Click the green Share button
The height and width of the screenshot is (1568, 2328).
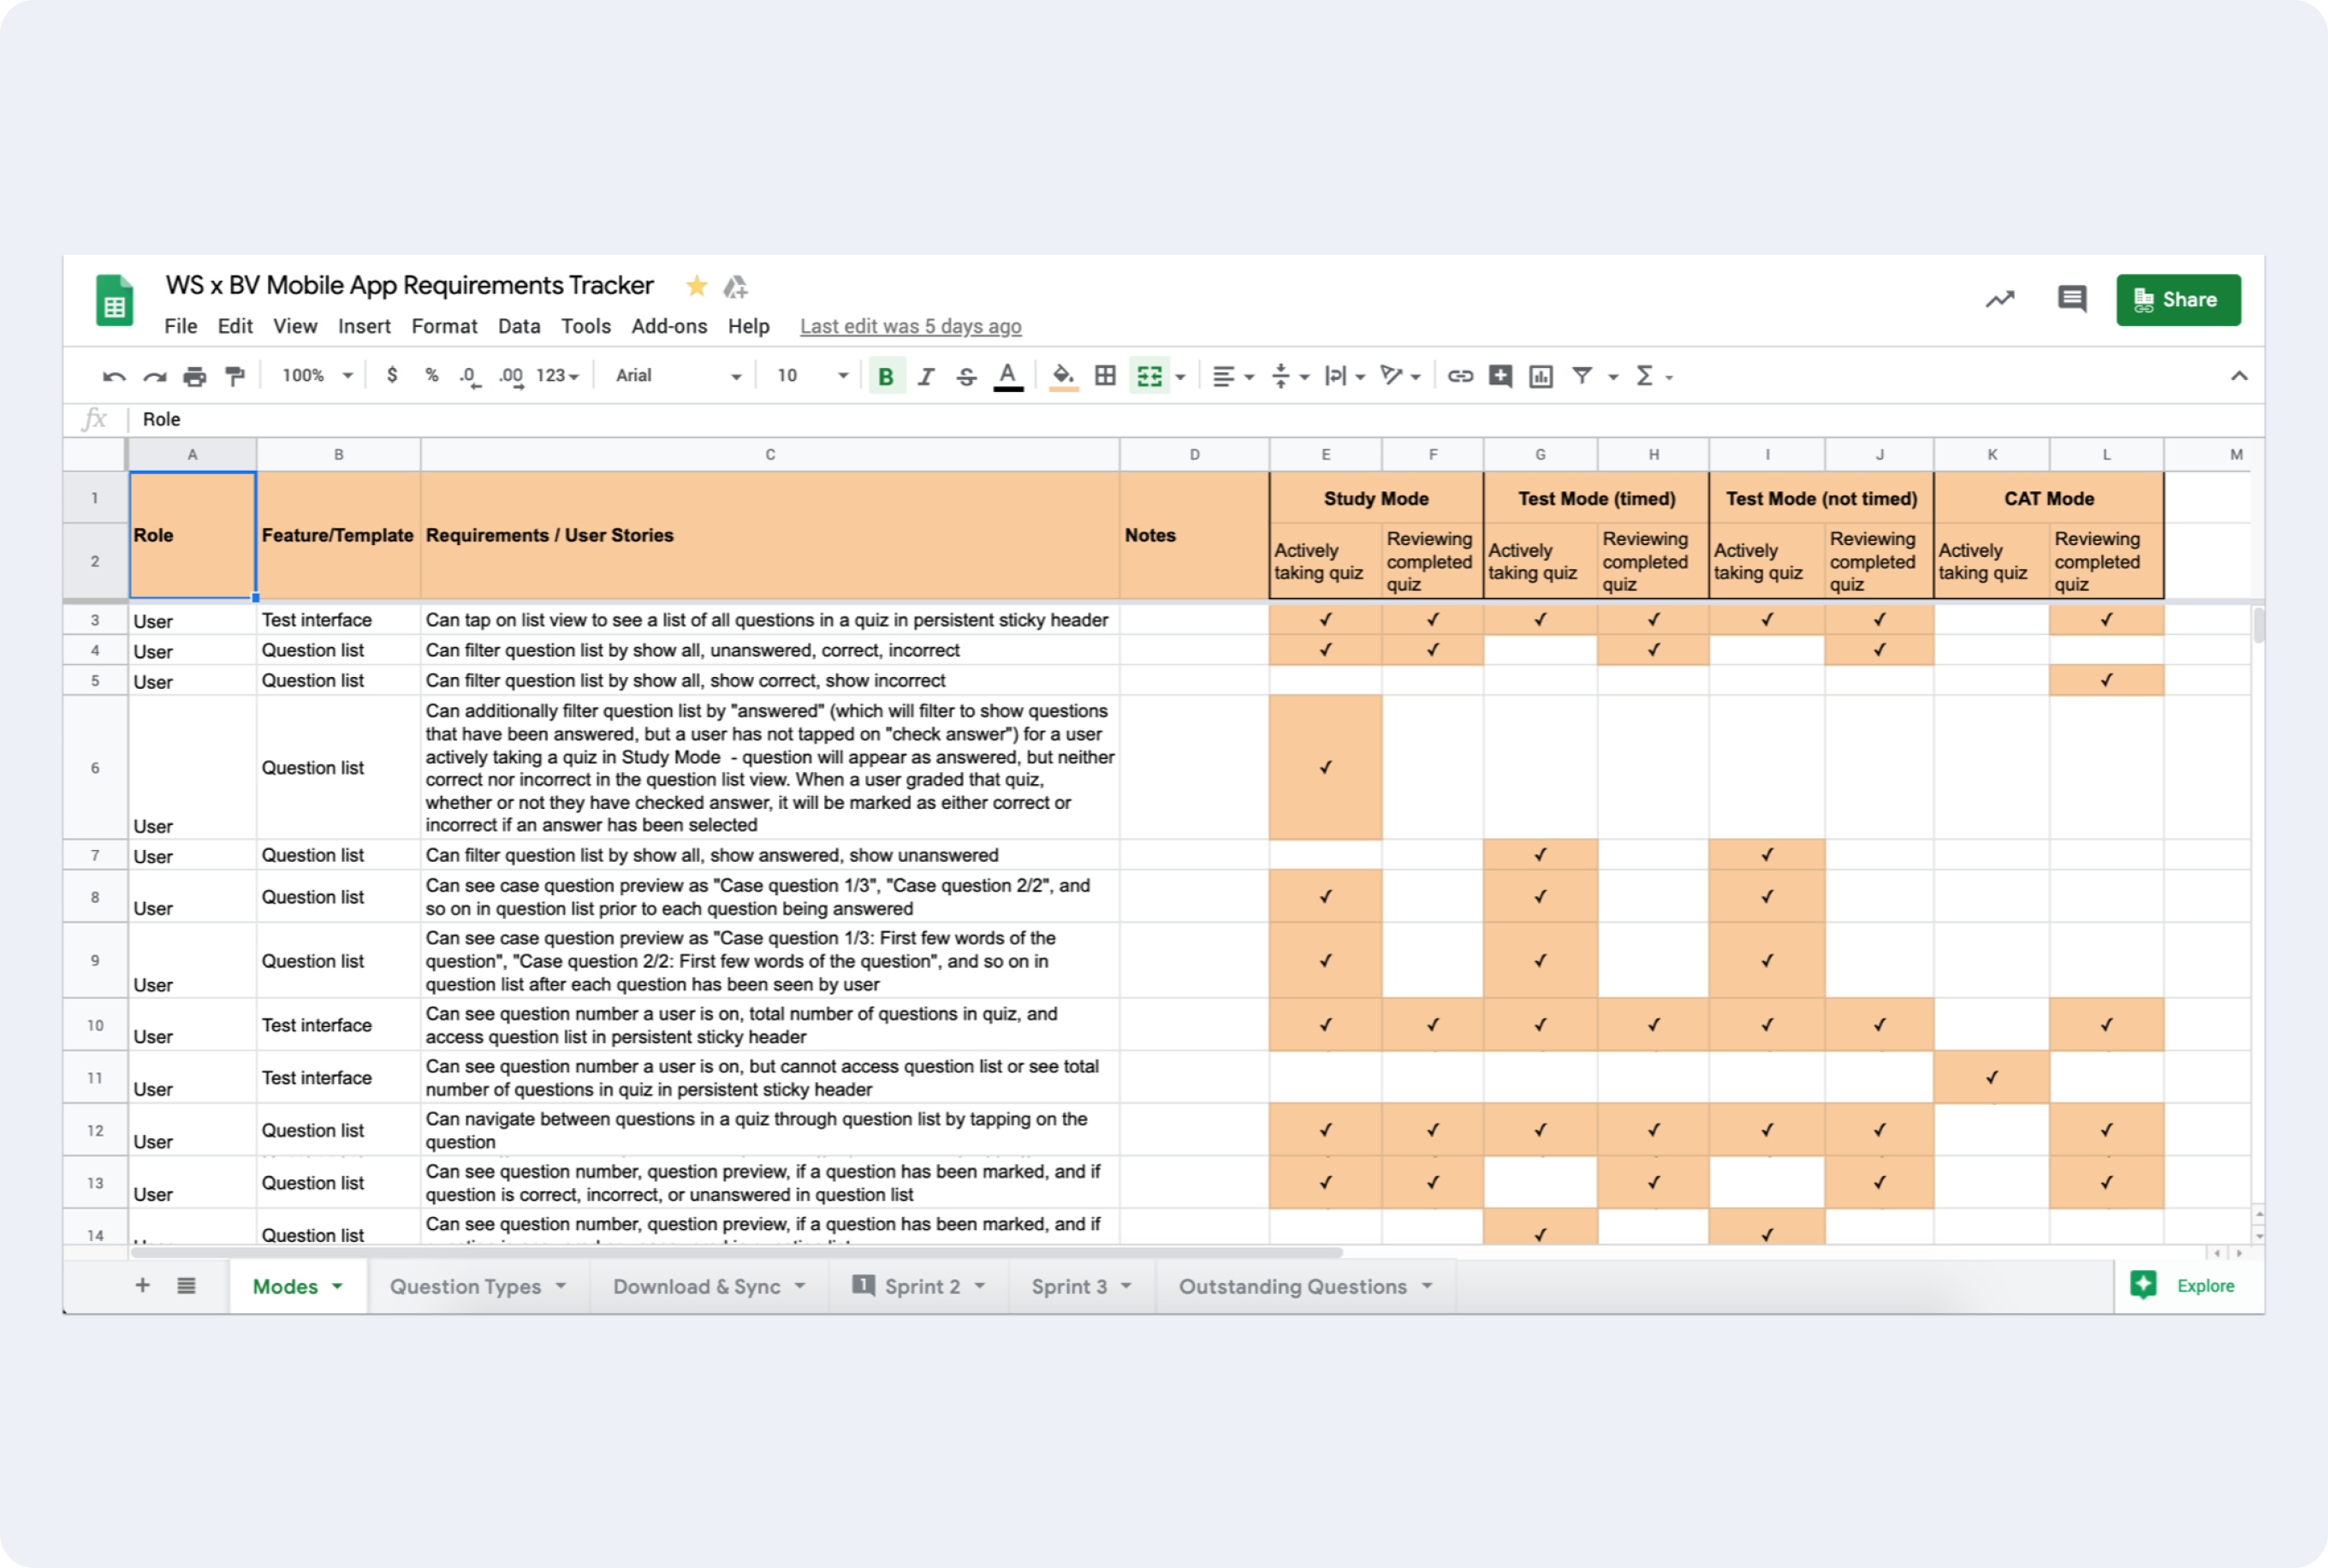[2178, 299]
